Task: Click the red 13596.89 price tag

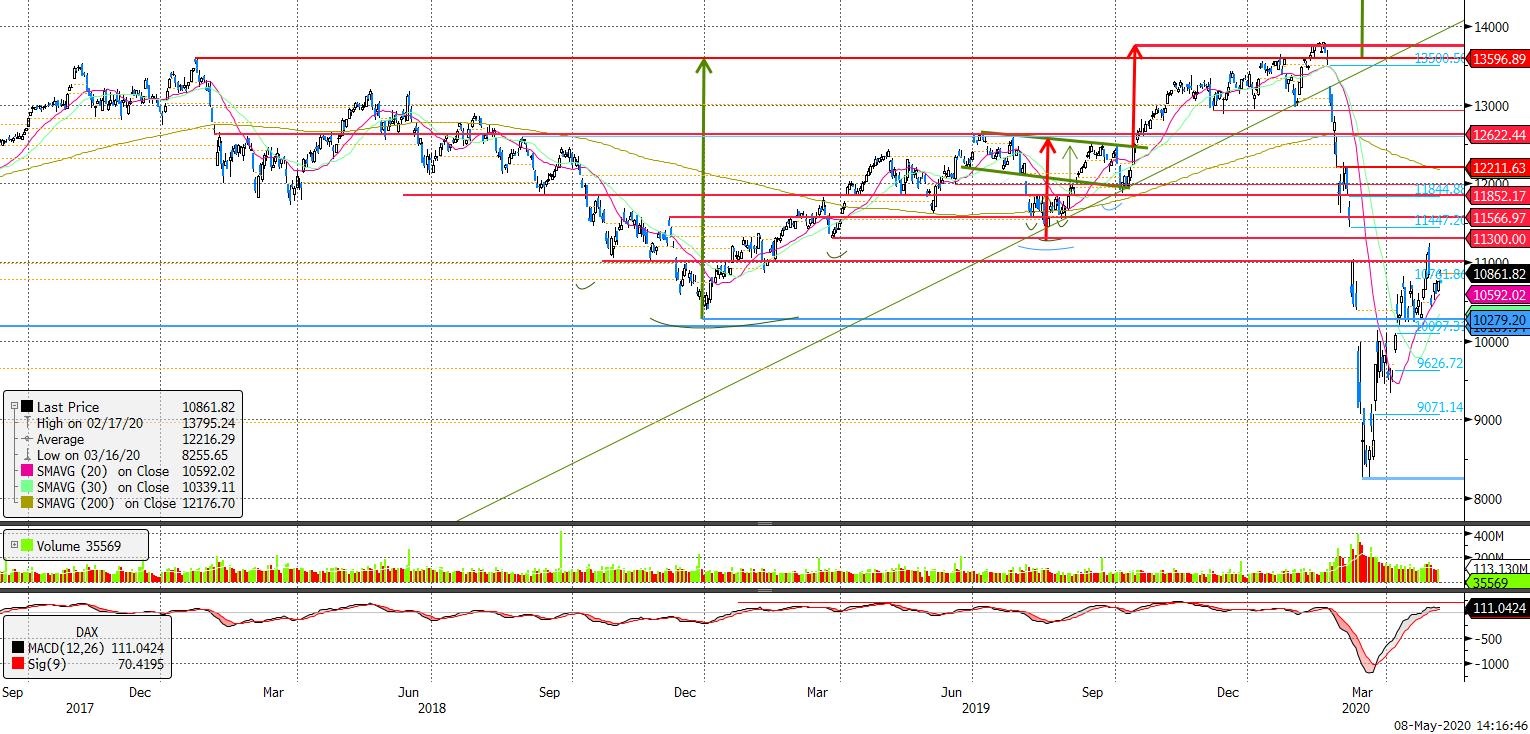Action: click(x=1496, y=59)
